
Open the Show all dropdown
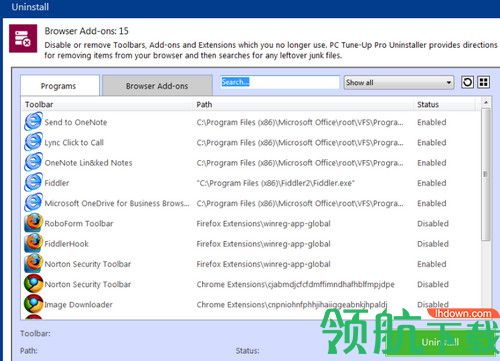(399, 82)
